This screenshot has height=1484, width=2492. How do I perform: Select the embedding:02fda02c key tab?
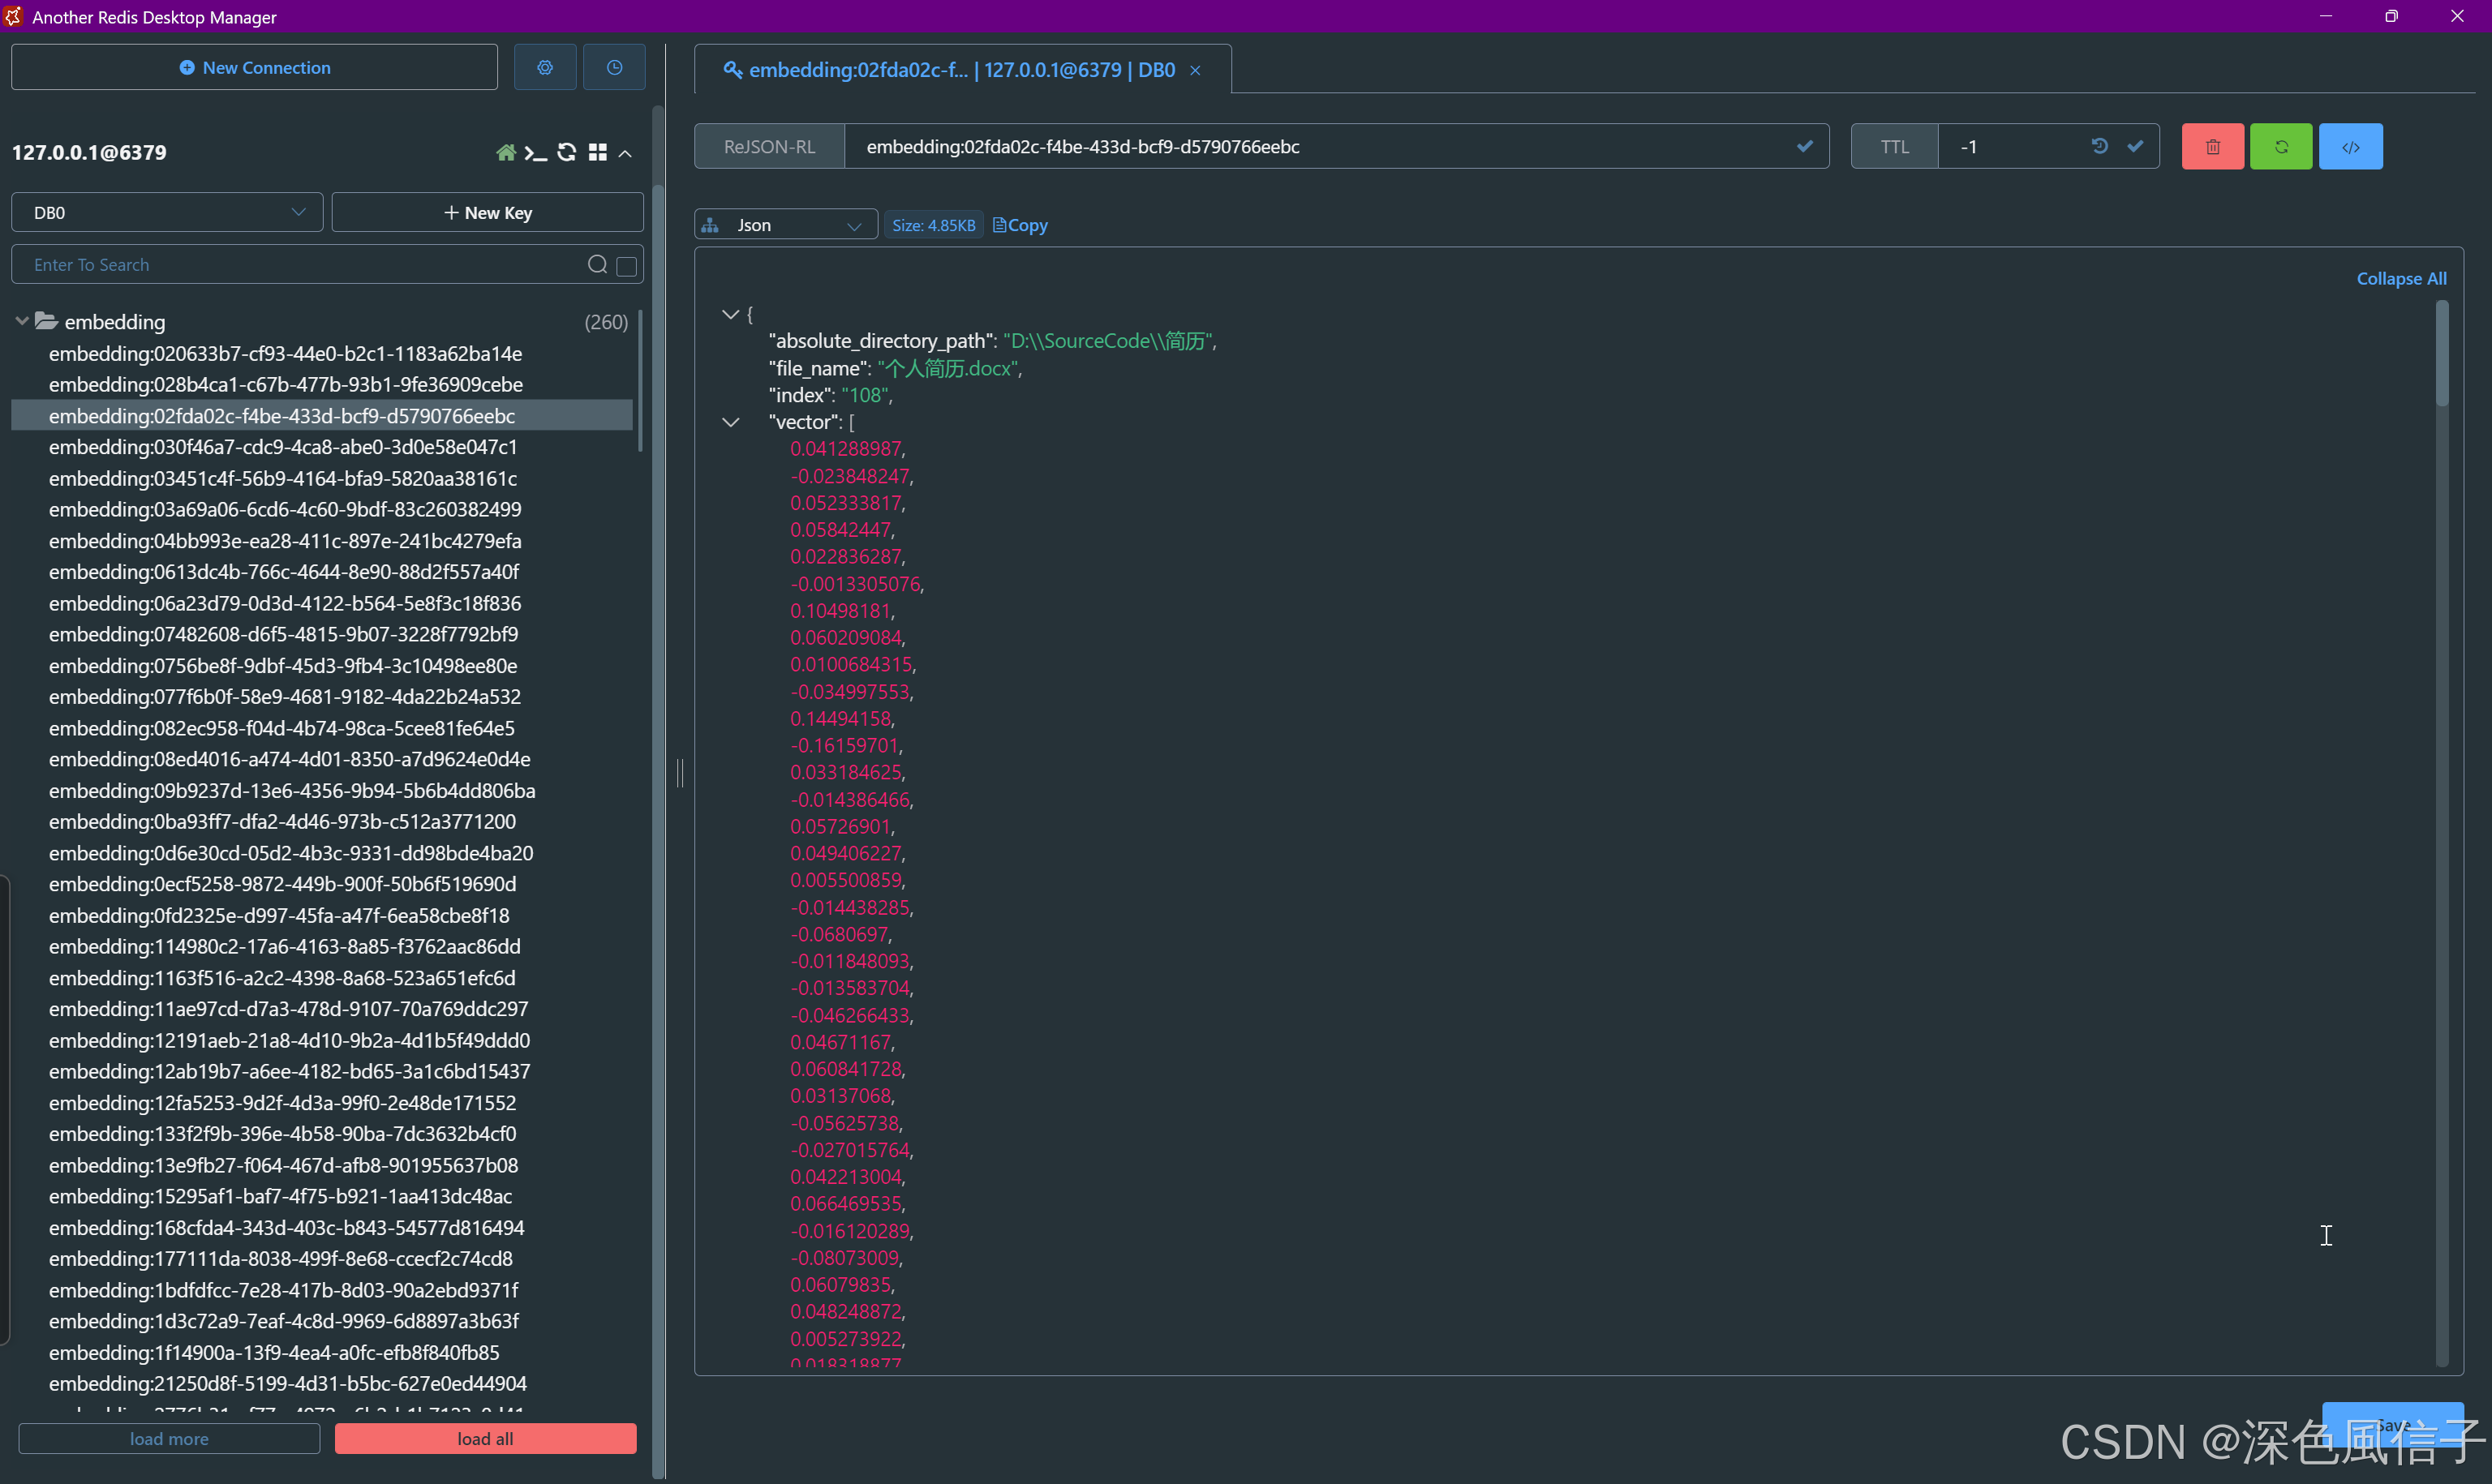(950, 70)
